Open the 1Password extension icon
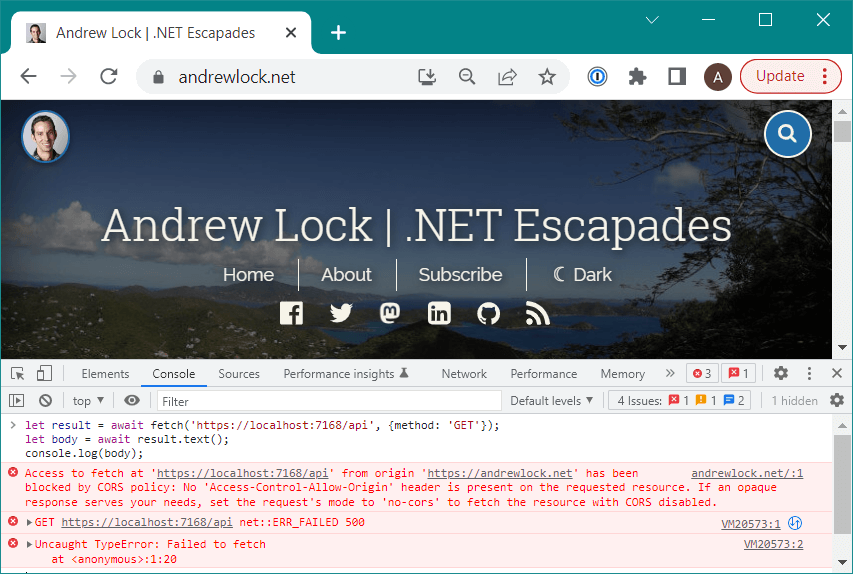The height and width of the screenshot is (574, 853). (597, 77)
